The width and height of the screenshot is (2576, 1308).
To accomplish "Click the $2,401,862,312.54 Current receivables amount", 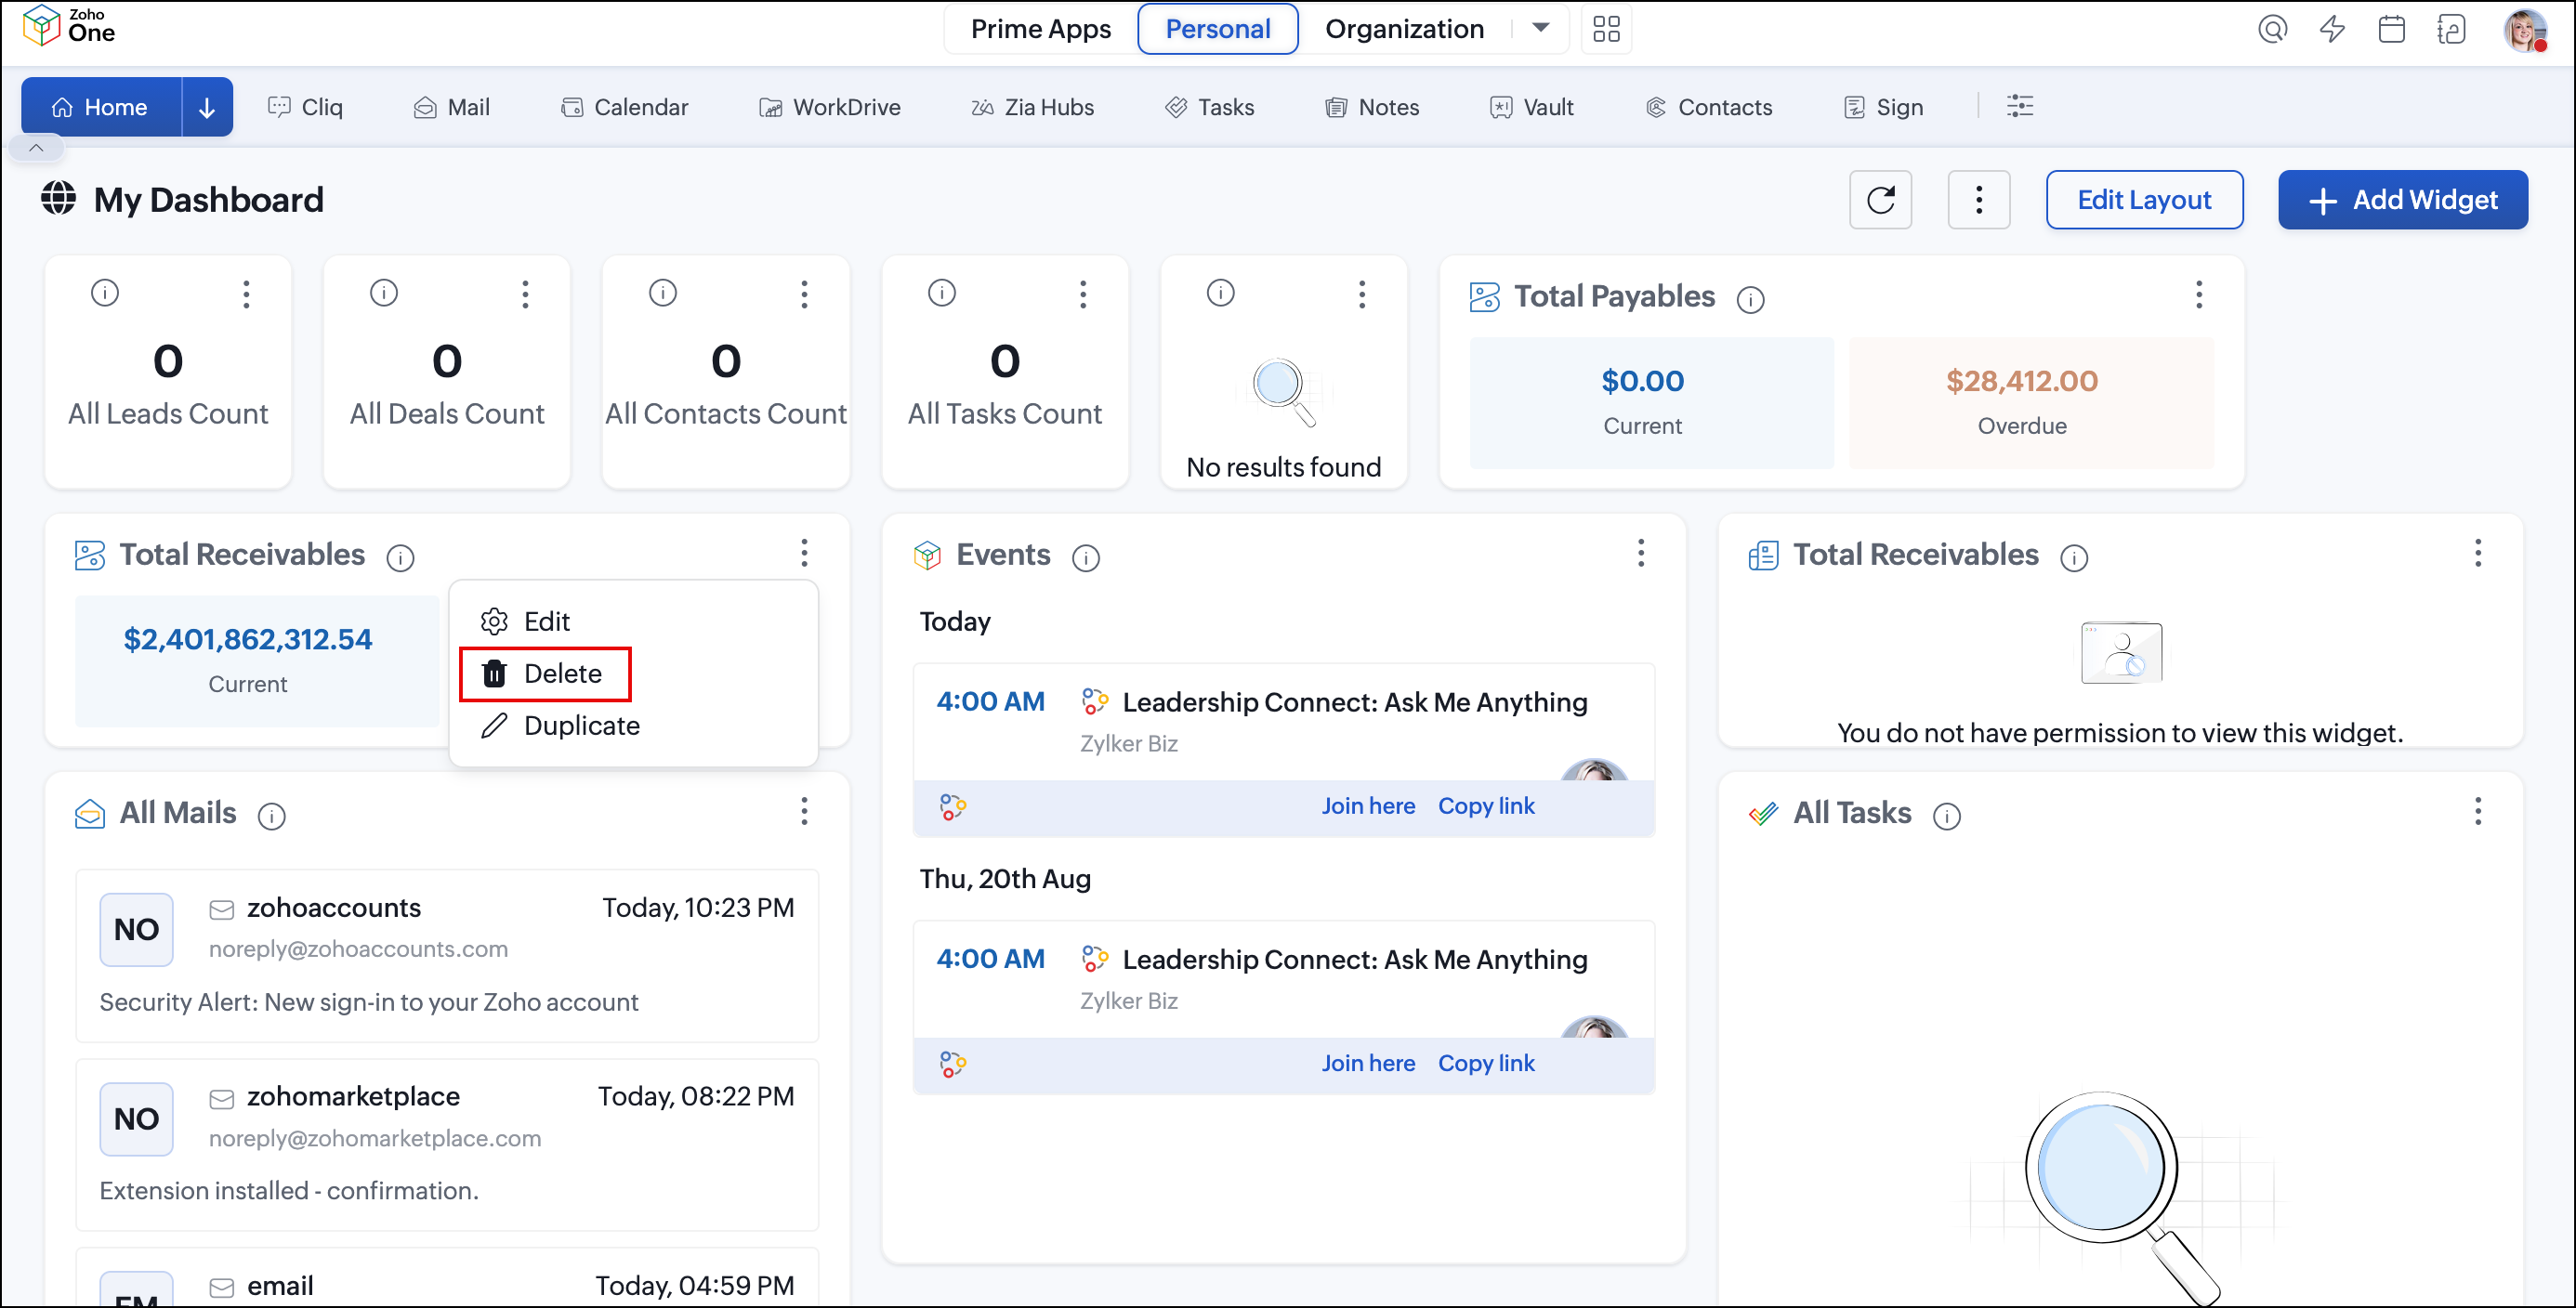I will point(247,639).
